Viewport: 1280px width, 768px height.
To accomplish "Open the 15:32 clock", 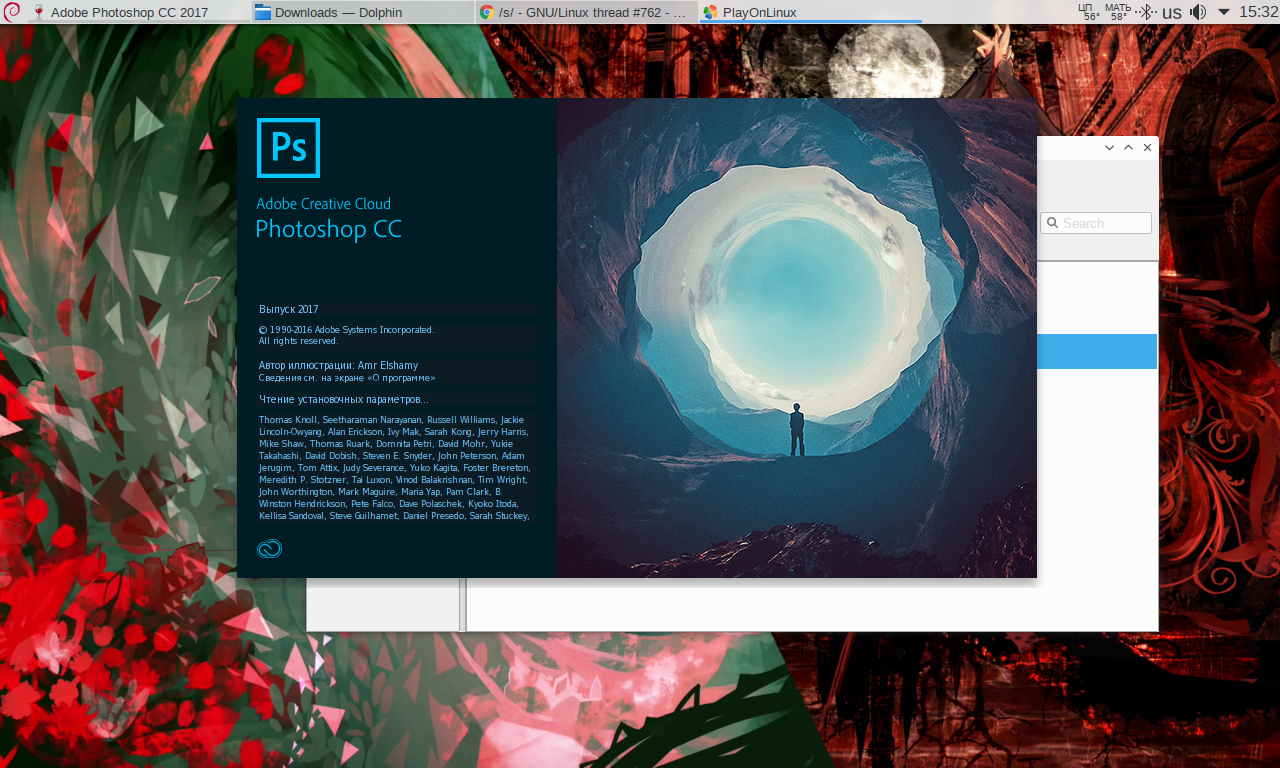I will [1258, 12].
